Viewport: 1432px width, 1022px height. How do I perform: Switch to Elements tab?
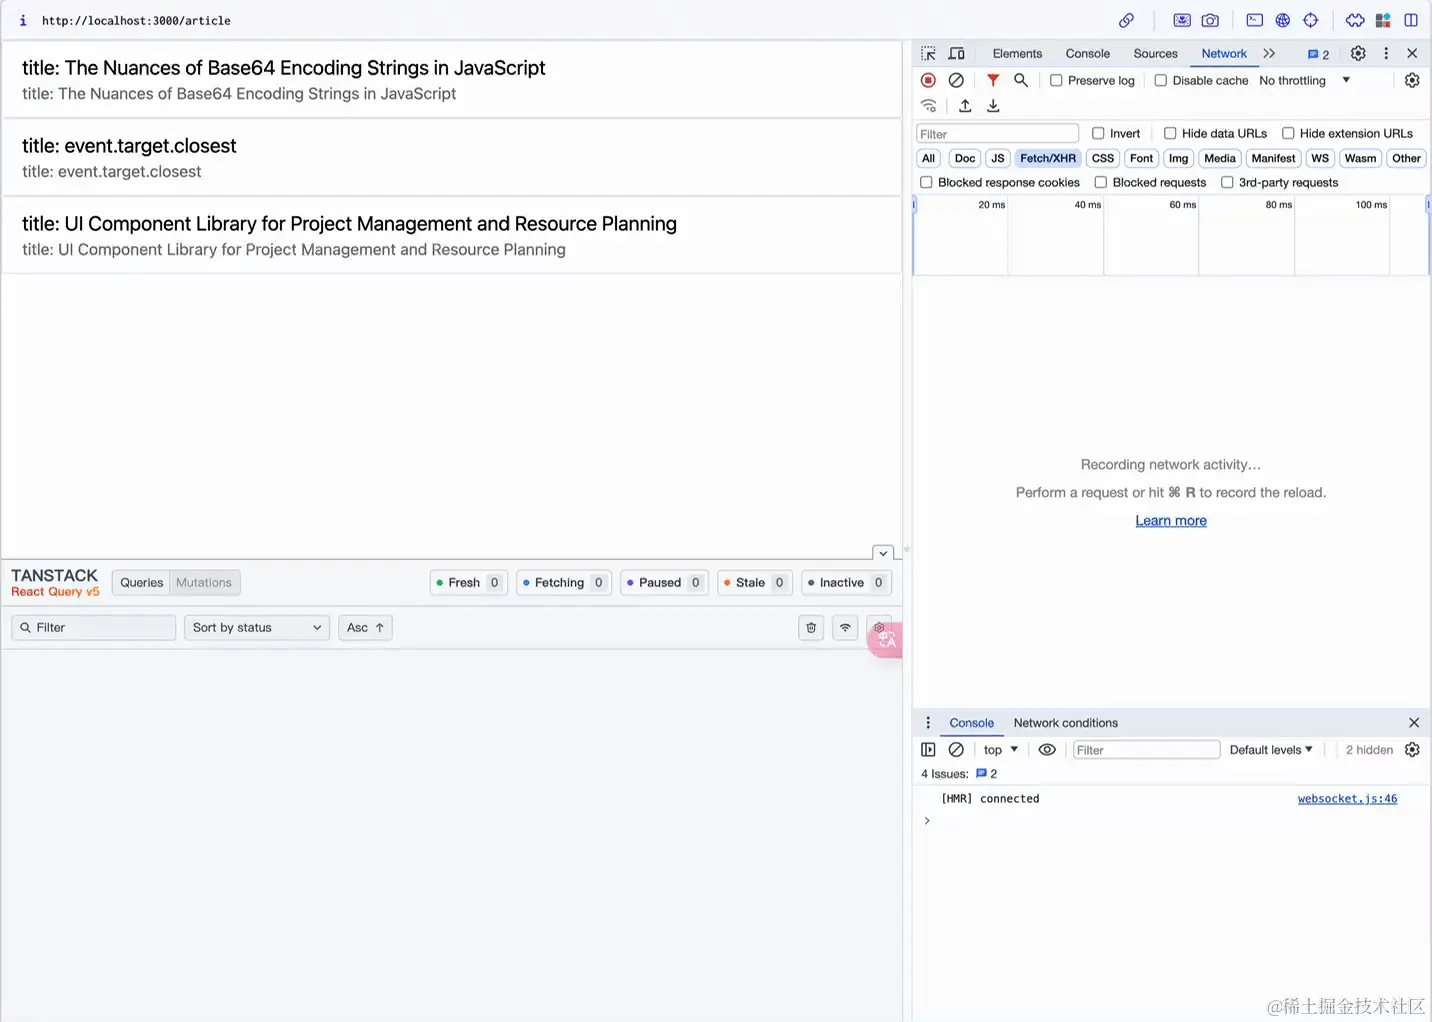1017,54
